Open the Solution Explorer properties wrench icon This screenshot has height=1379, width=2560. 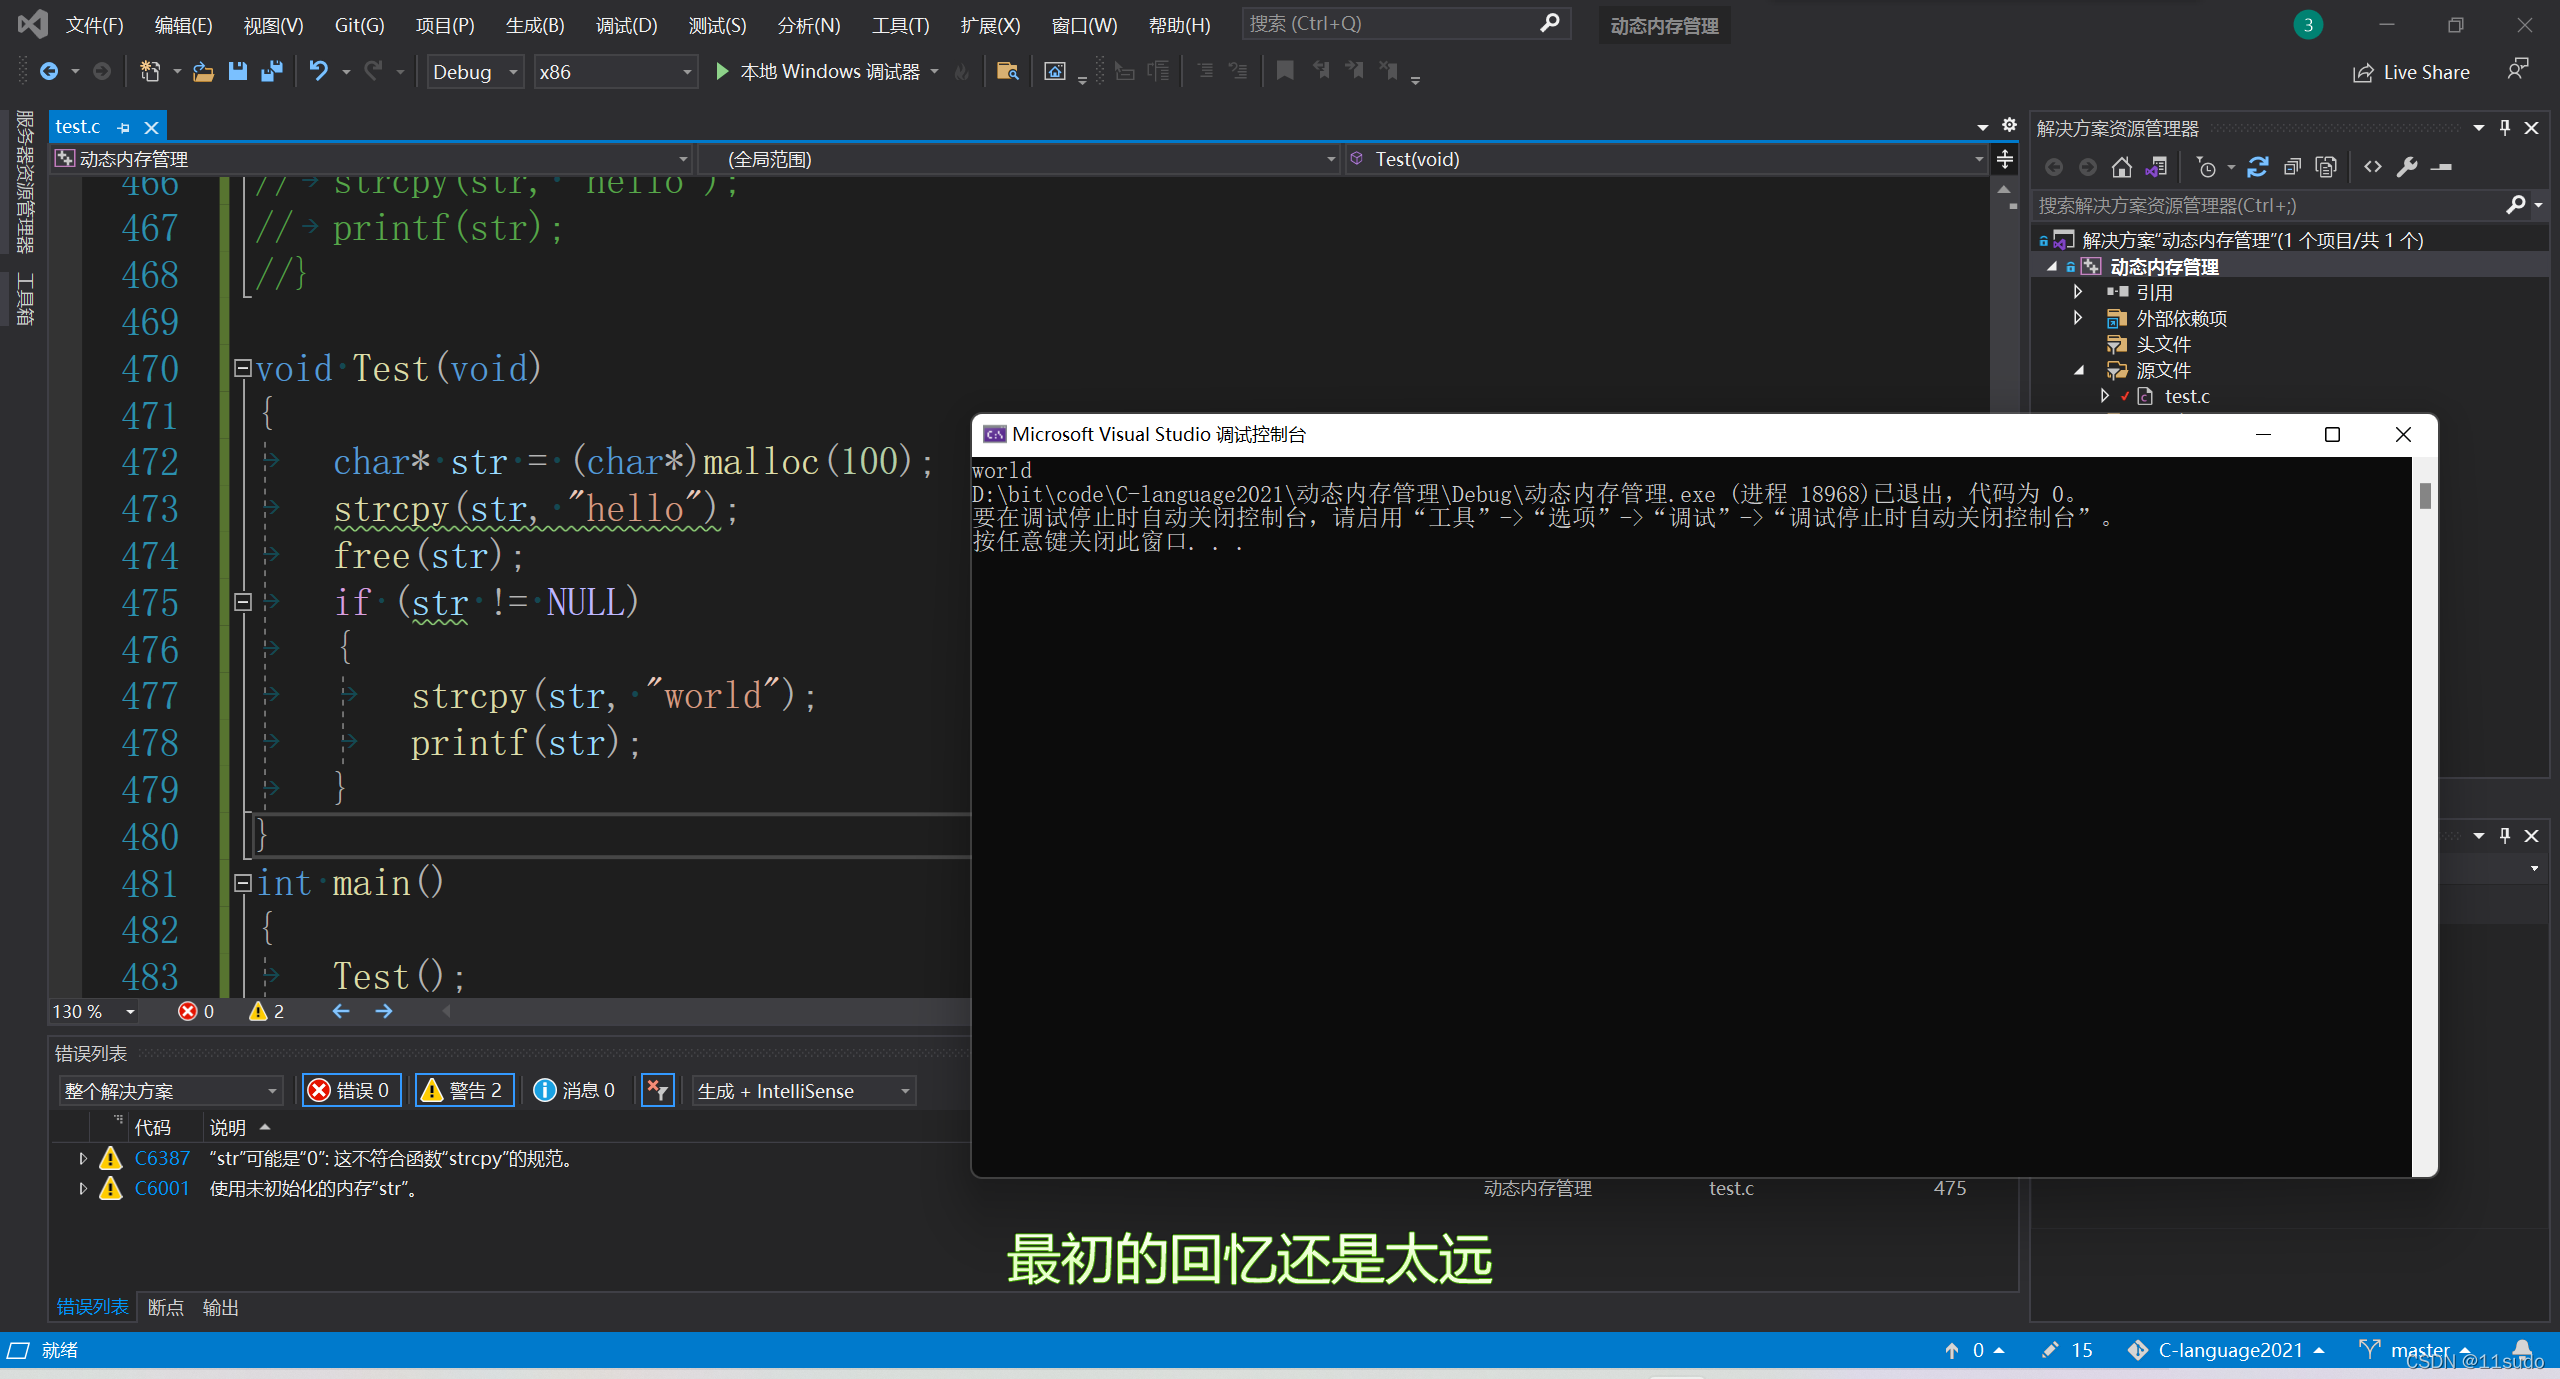pyautogui.click(x=2407, y=167)
